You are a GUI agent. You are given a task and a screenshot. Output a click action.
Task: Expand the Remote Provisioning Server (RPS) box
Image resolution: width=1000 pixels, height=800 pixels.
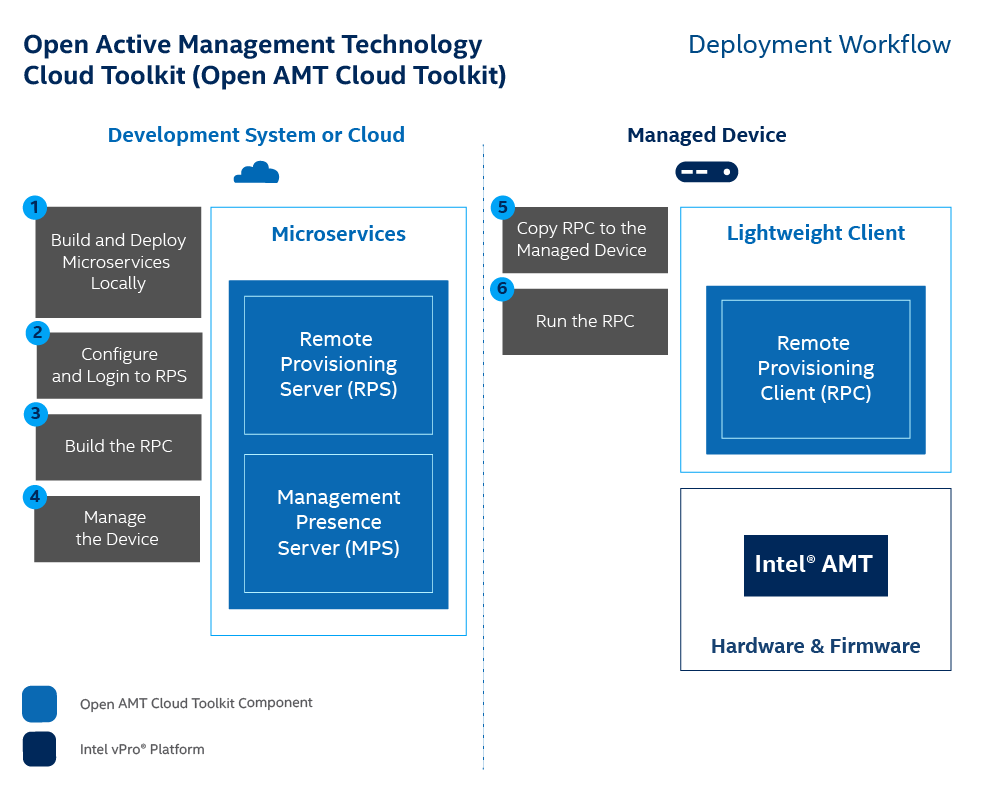coord(337,364)
